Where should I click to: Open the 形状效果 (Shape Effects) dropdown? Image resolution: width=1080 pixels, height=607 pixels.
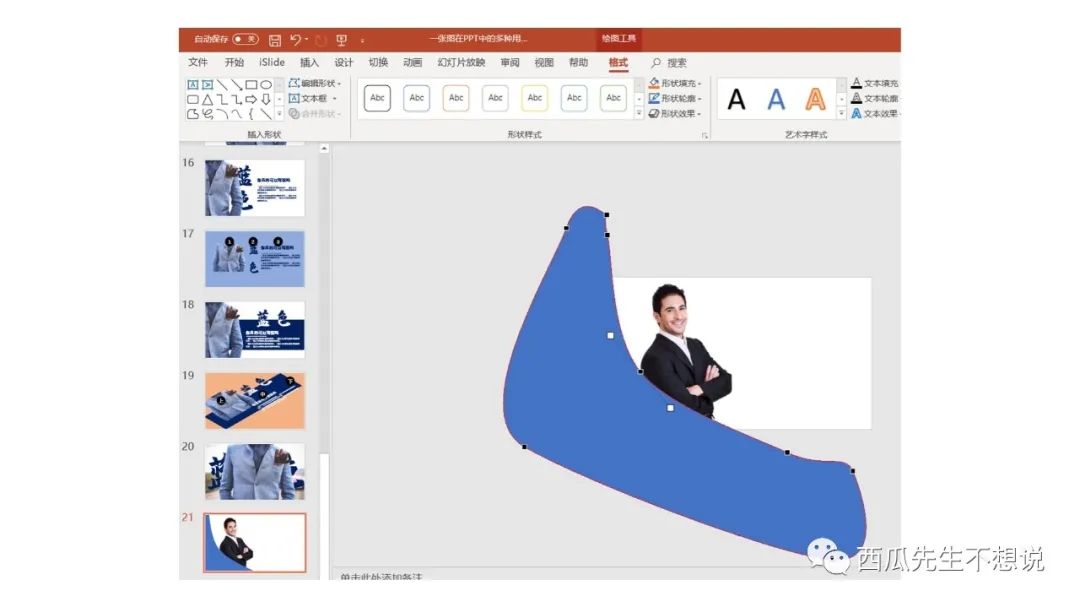click(x=675, y=114)
